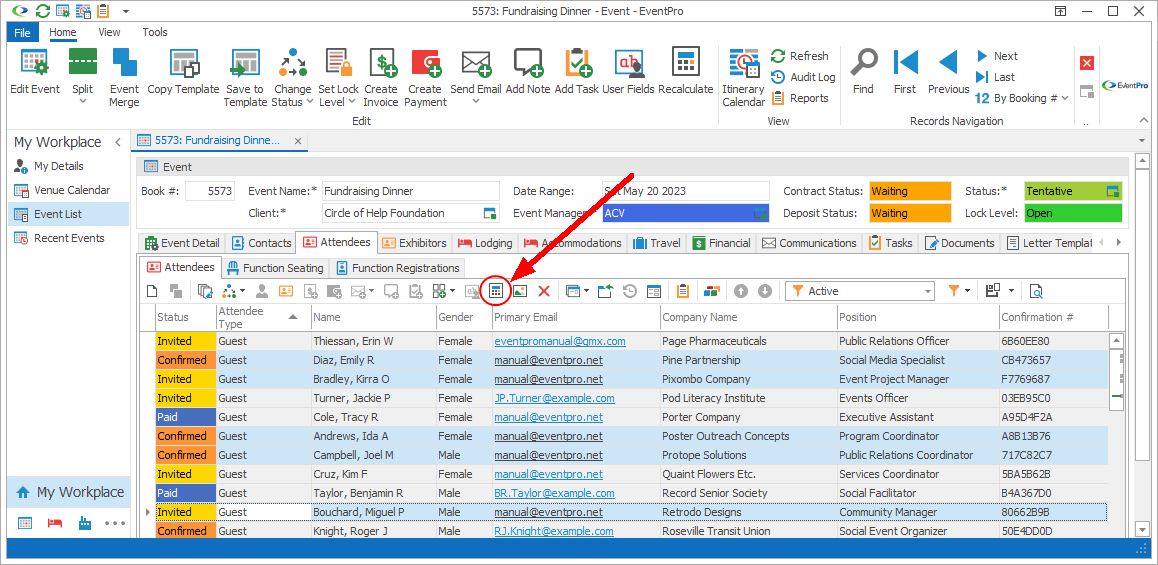Screen dimensions: 1158x565
Task: Click email link JP.Turner@example.com
Action: 555,398
